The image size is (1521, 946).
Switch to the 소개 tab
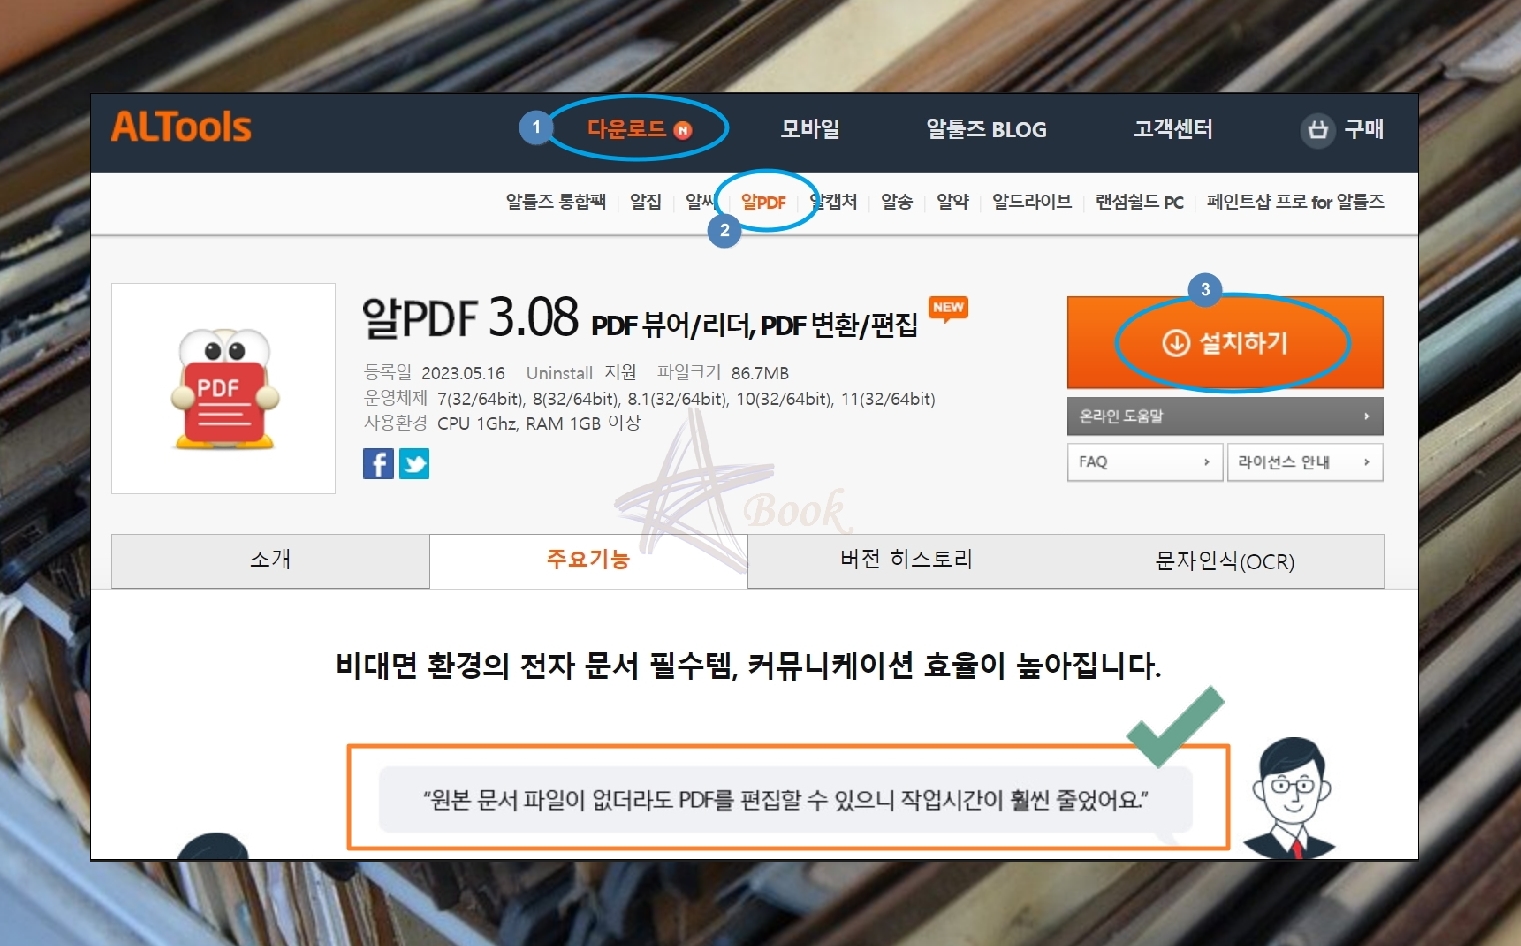click(270, 560)
